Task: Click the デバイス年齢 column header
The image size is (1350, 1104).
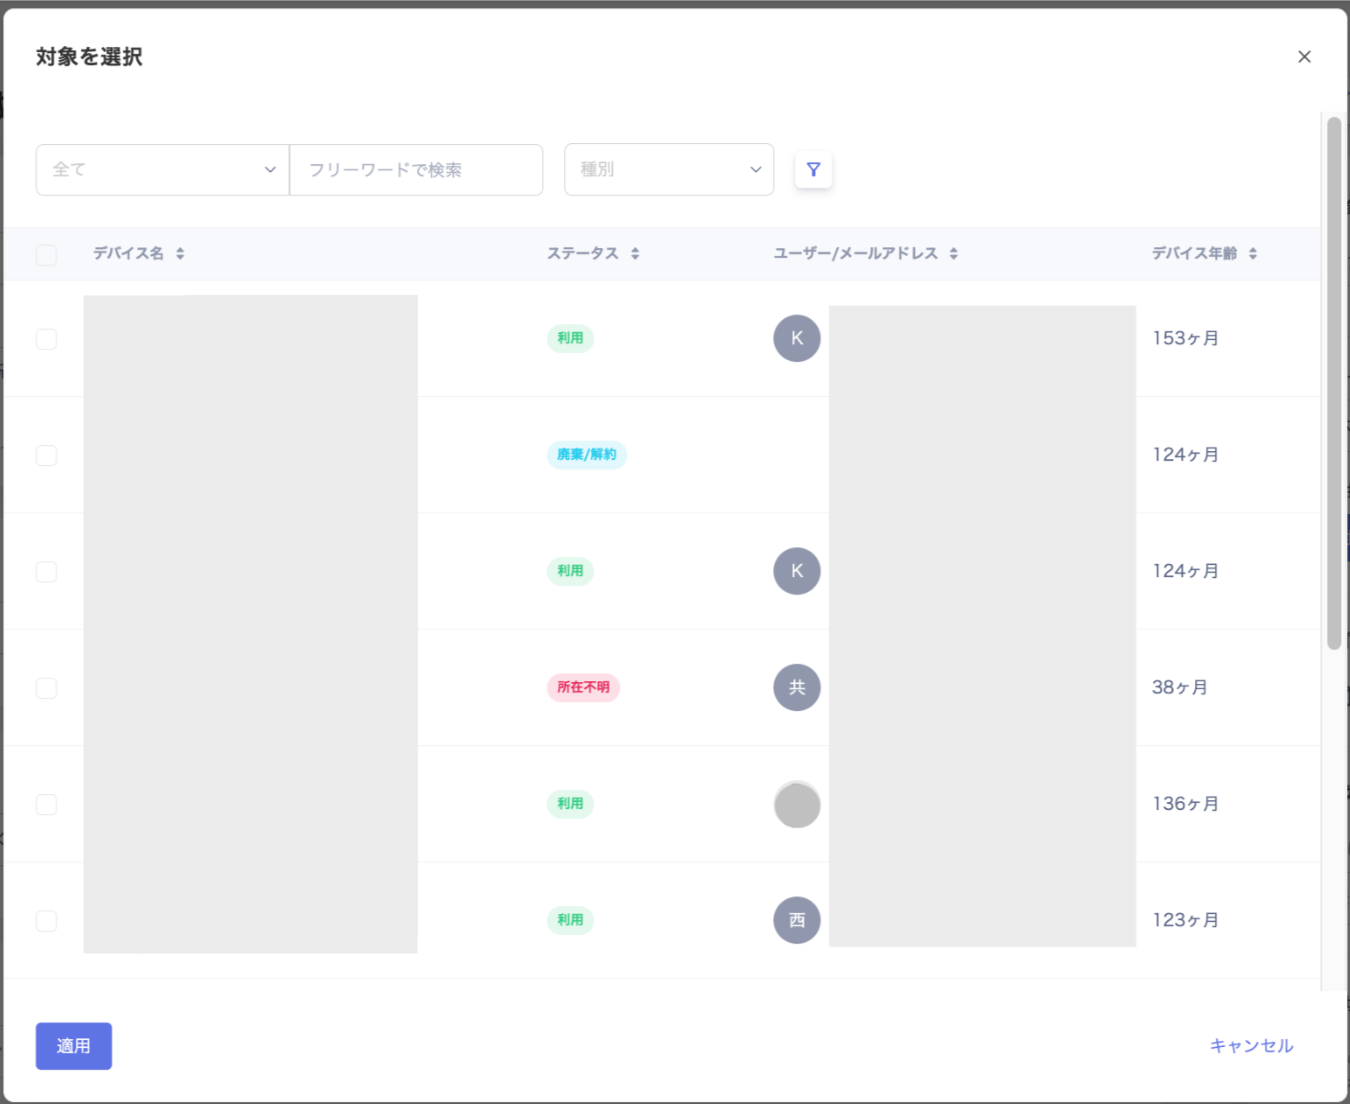Action: pyautogui.click(x=1195, y=254)
